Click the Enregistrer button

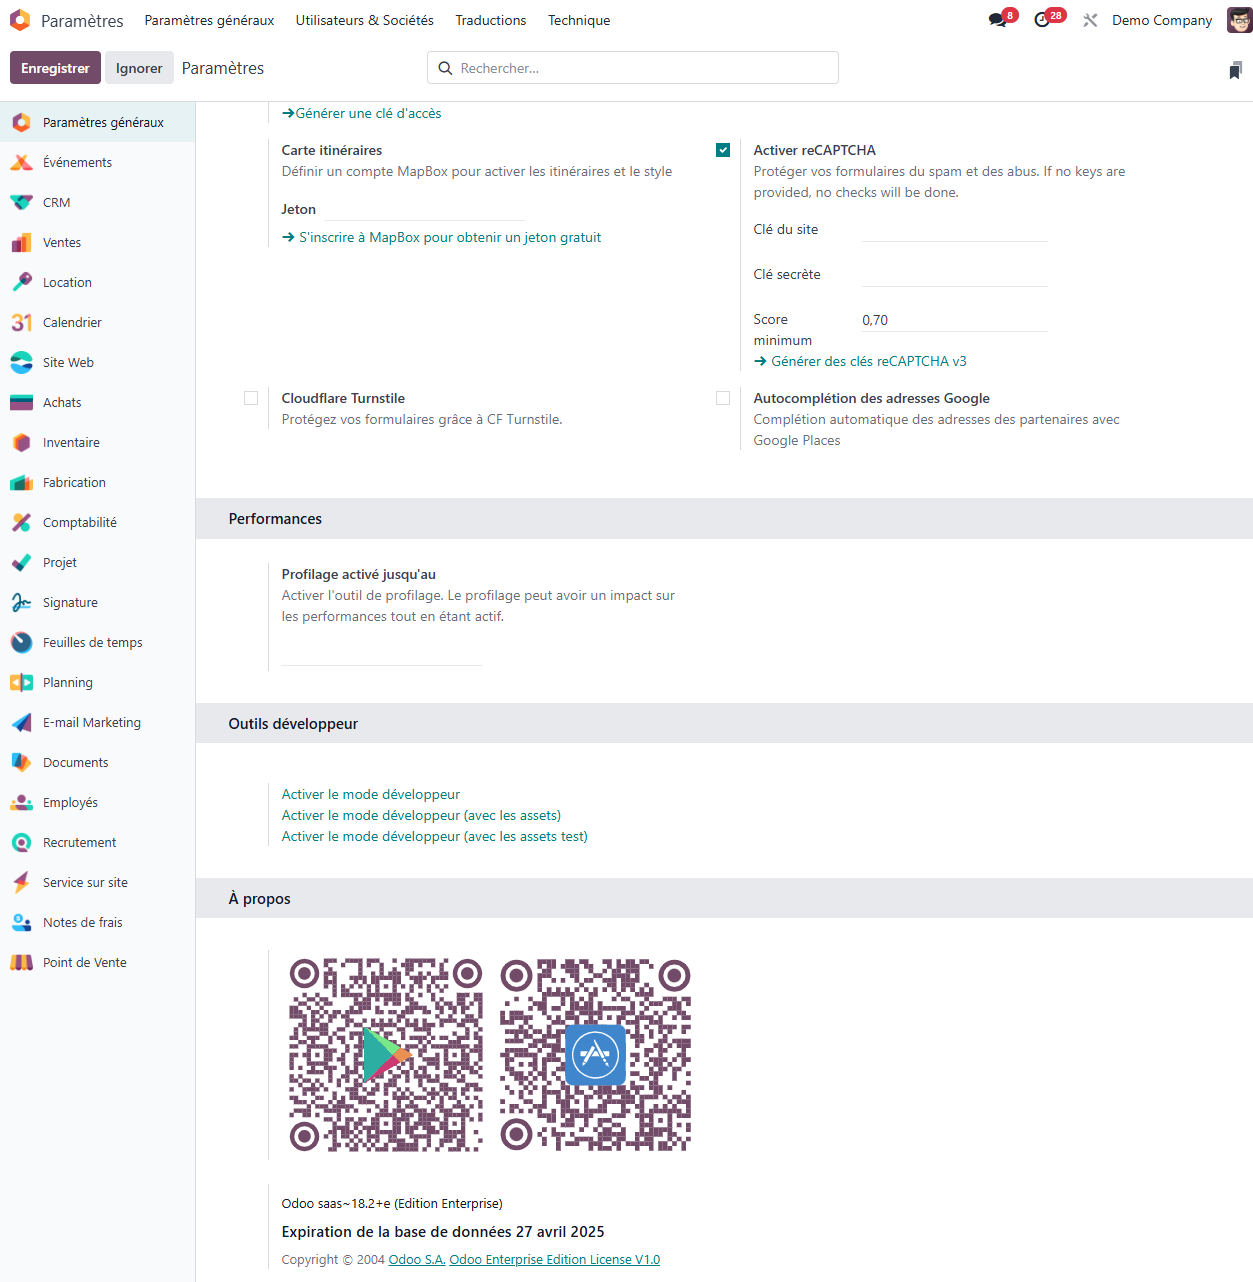pyautogui.click(x=55, y=68)
